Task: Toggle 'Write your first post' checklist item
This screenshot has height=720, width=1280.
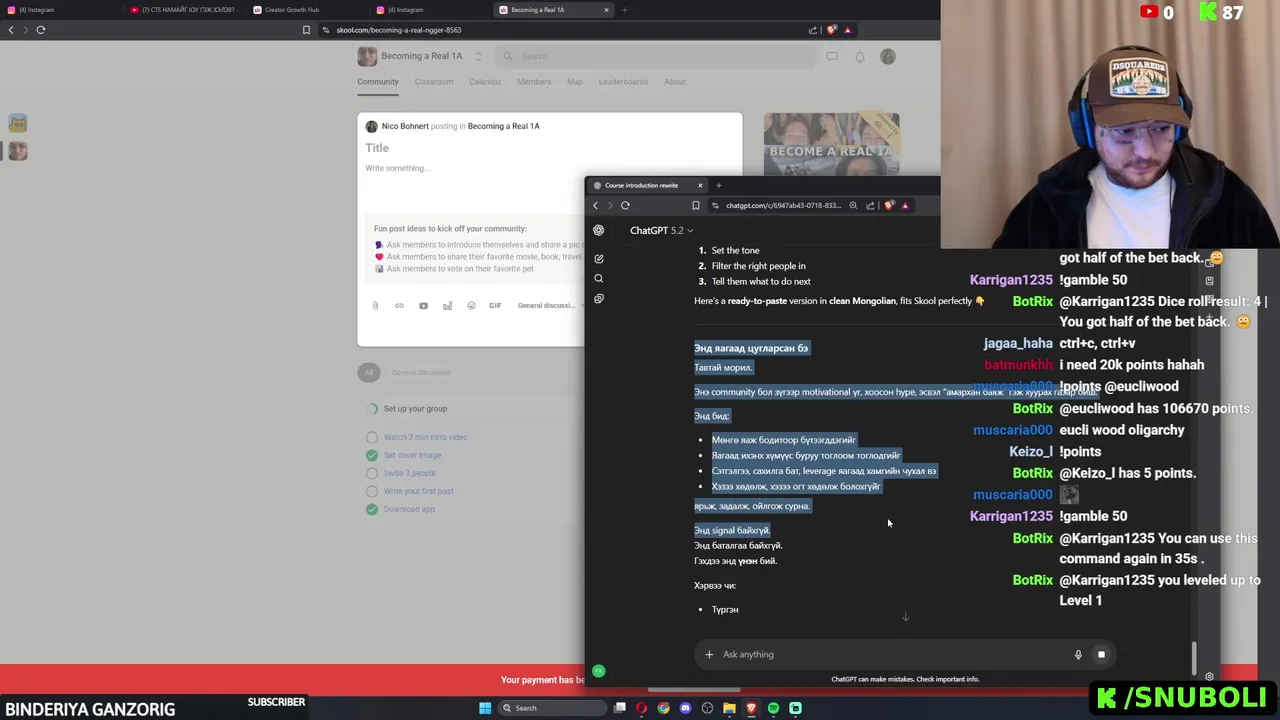Action: 372,491
